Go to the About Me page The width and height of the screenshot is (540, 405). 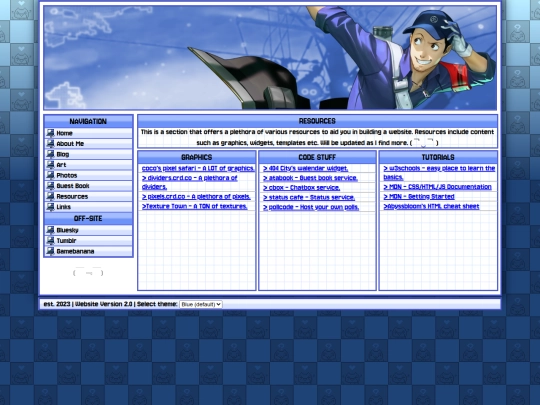(x=89, y=144)
